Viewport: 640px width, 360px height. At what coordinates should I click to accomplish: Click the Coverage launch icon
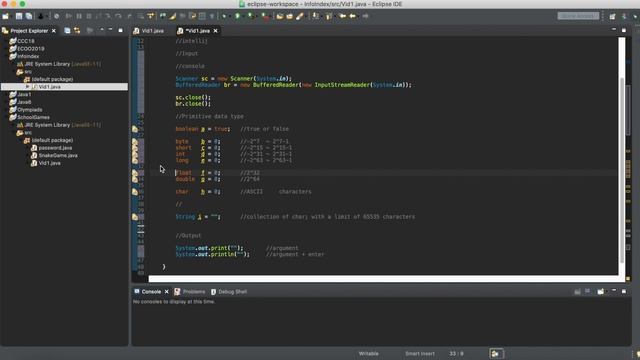(x=251, y=16)
